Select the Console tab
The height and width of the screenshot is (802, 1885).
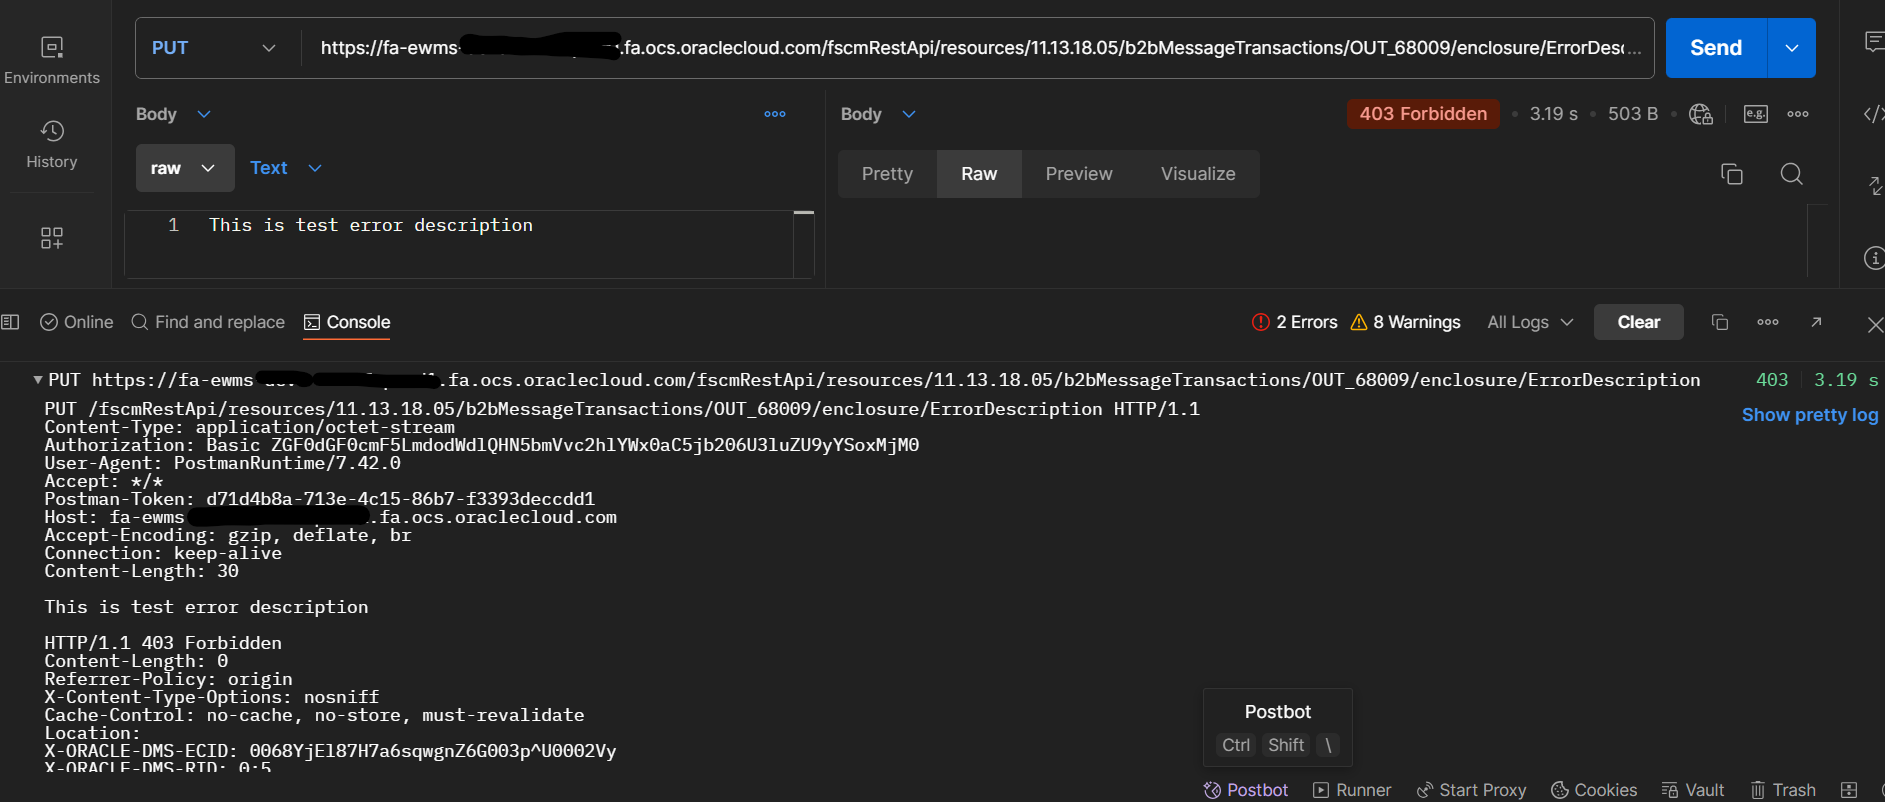pos(347,322)
